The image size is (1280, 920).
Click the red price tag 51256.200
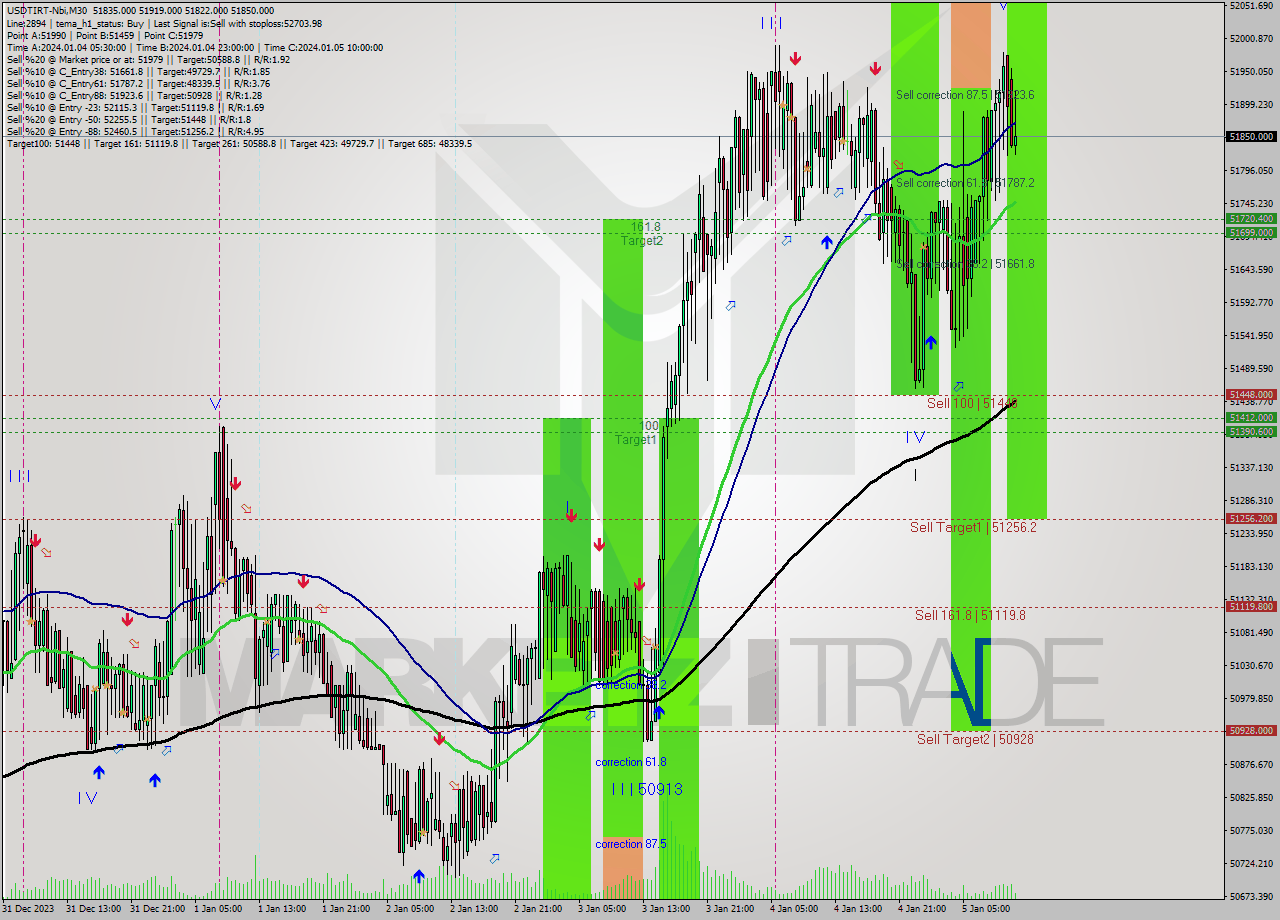tap(1251, 518)
